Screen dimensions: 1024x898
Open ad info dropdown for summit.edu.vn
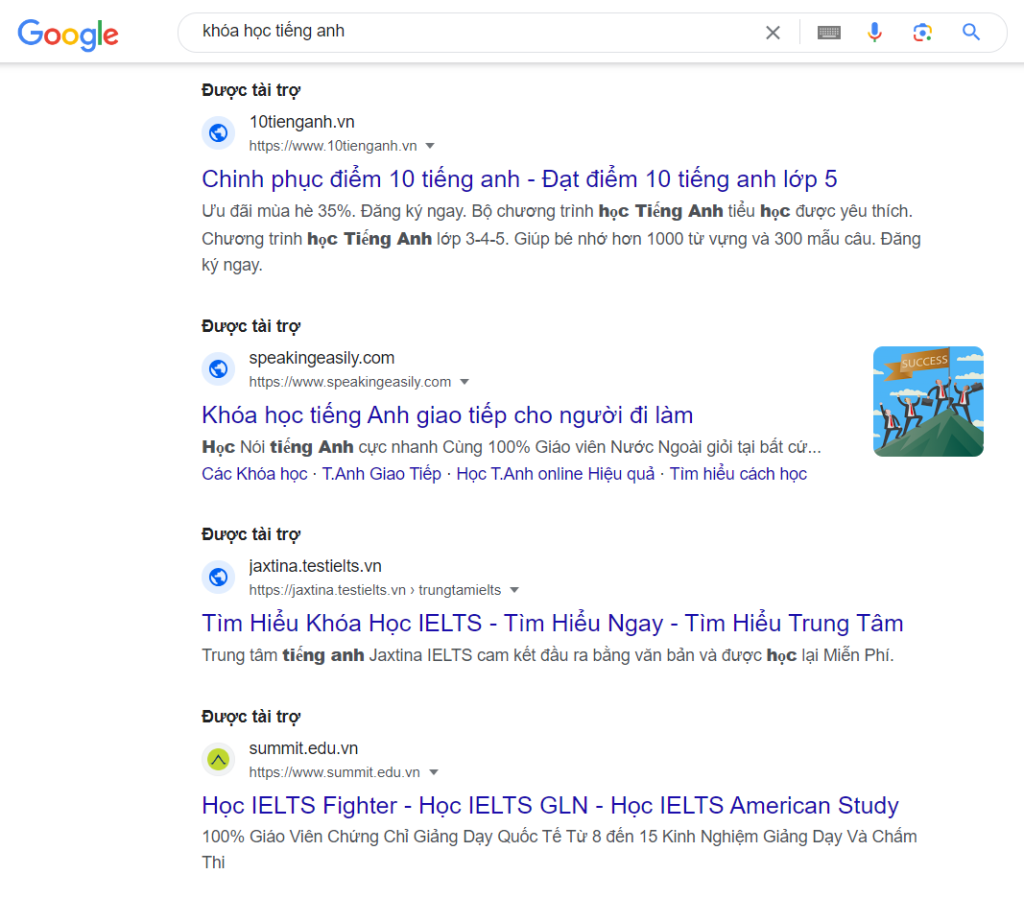(434, 771)
